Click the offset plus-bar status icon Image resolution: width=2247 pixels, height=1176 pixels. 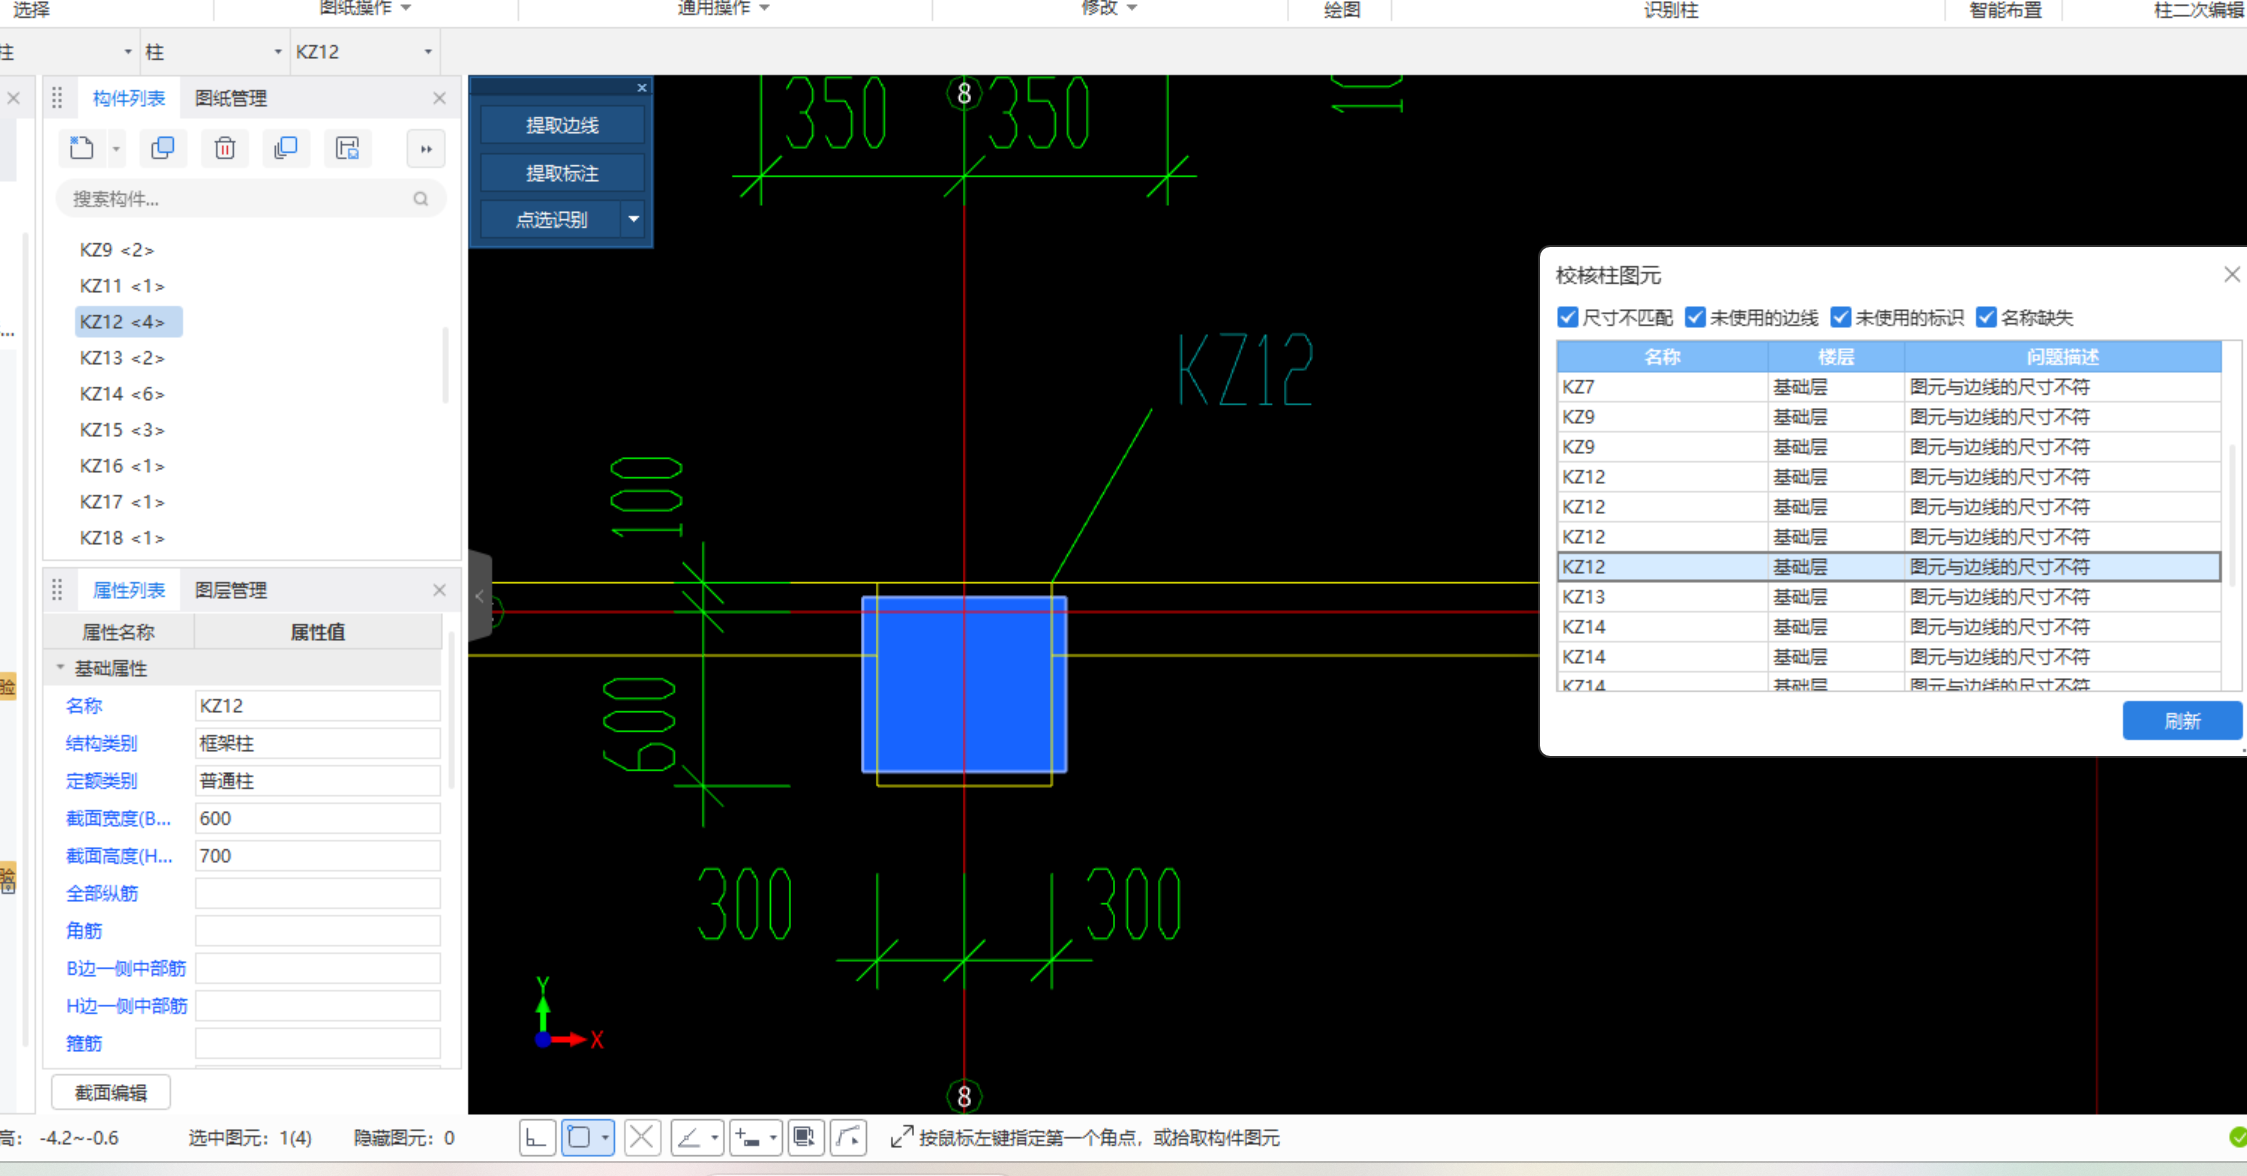tap(747, 1137)
